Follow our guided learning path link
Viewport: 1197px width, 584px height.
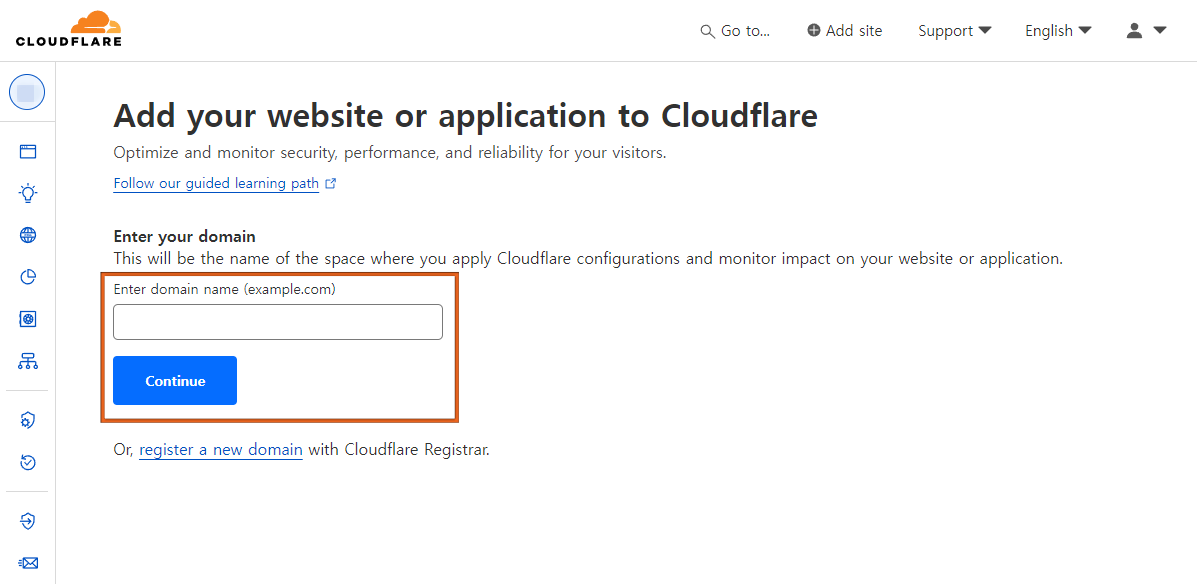[x=216, y=184]
